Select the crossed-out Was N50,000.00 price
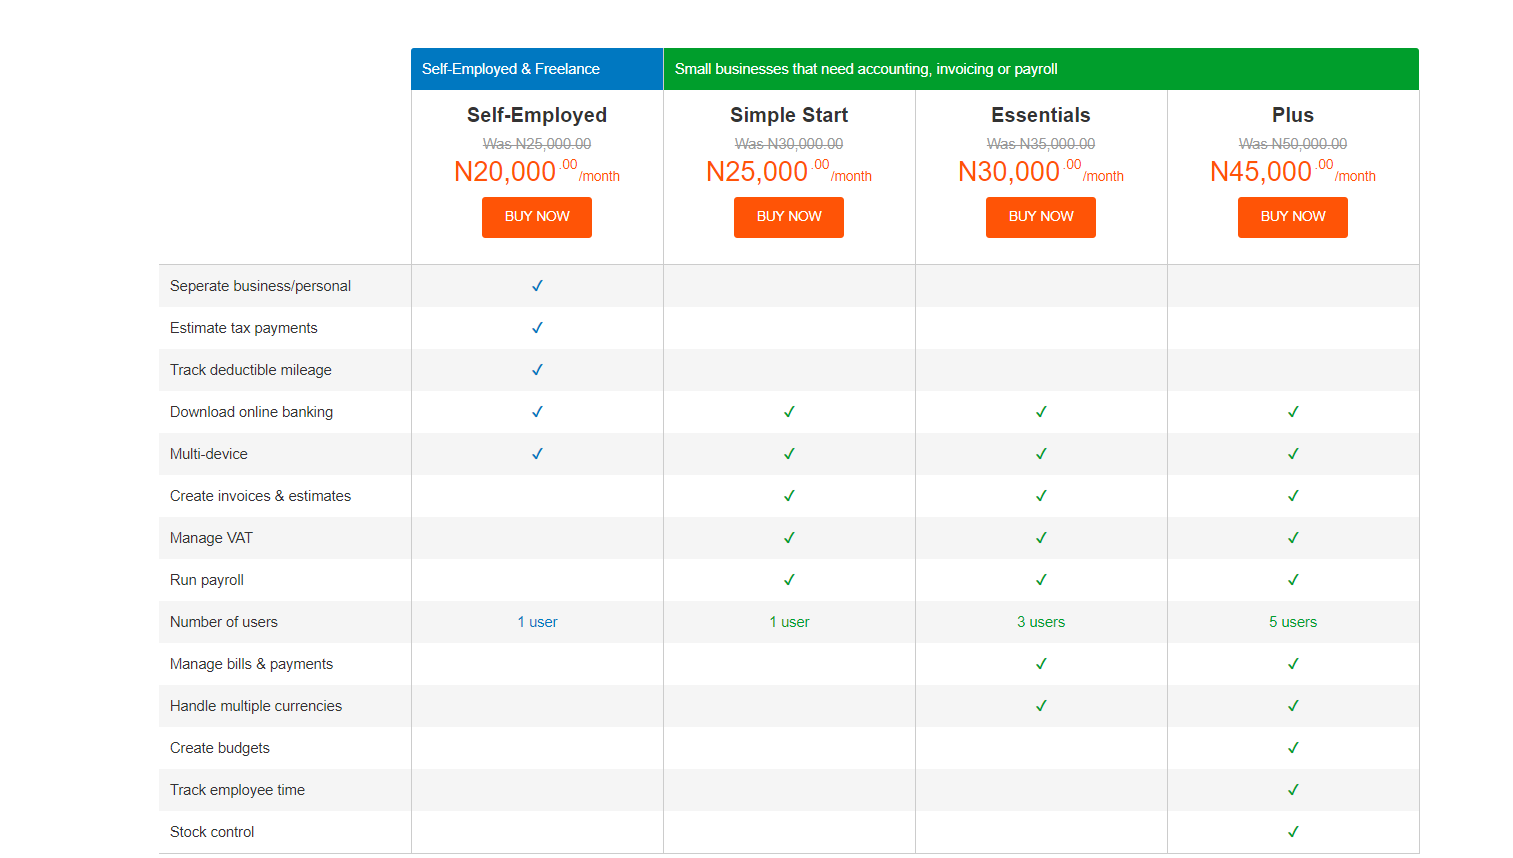The height and width of the screenshot is (858, 1513). (1292, 143)
